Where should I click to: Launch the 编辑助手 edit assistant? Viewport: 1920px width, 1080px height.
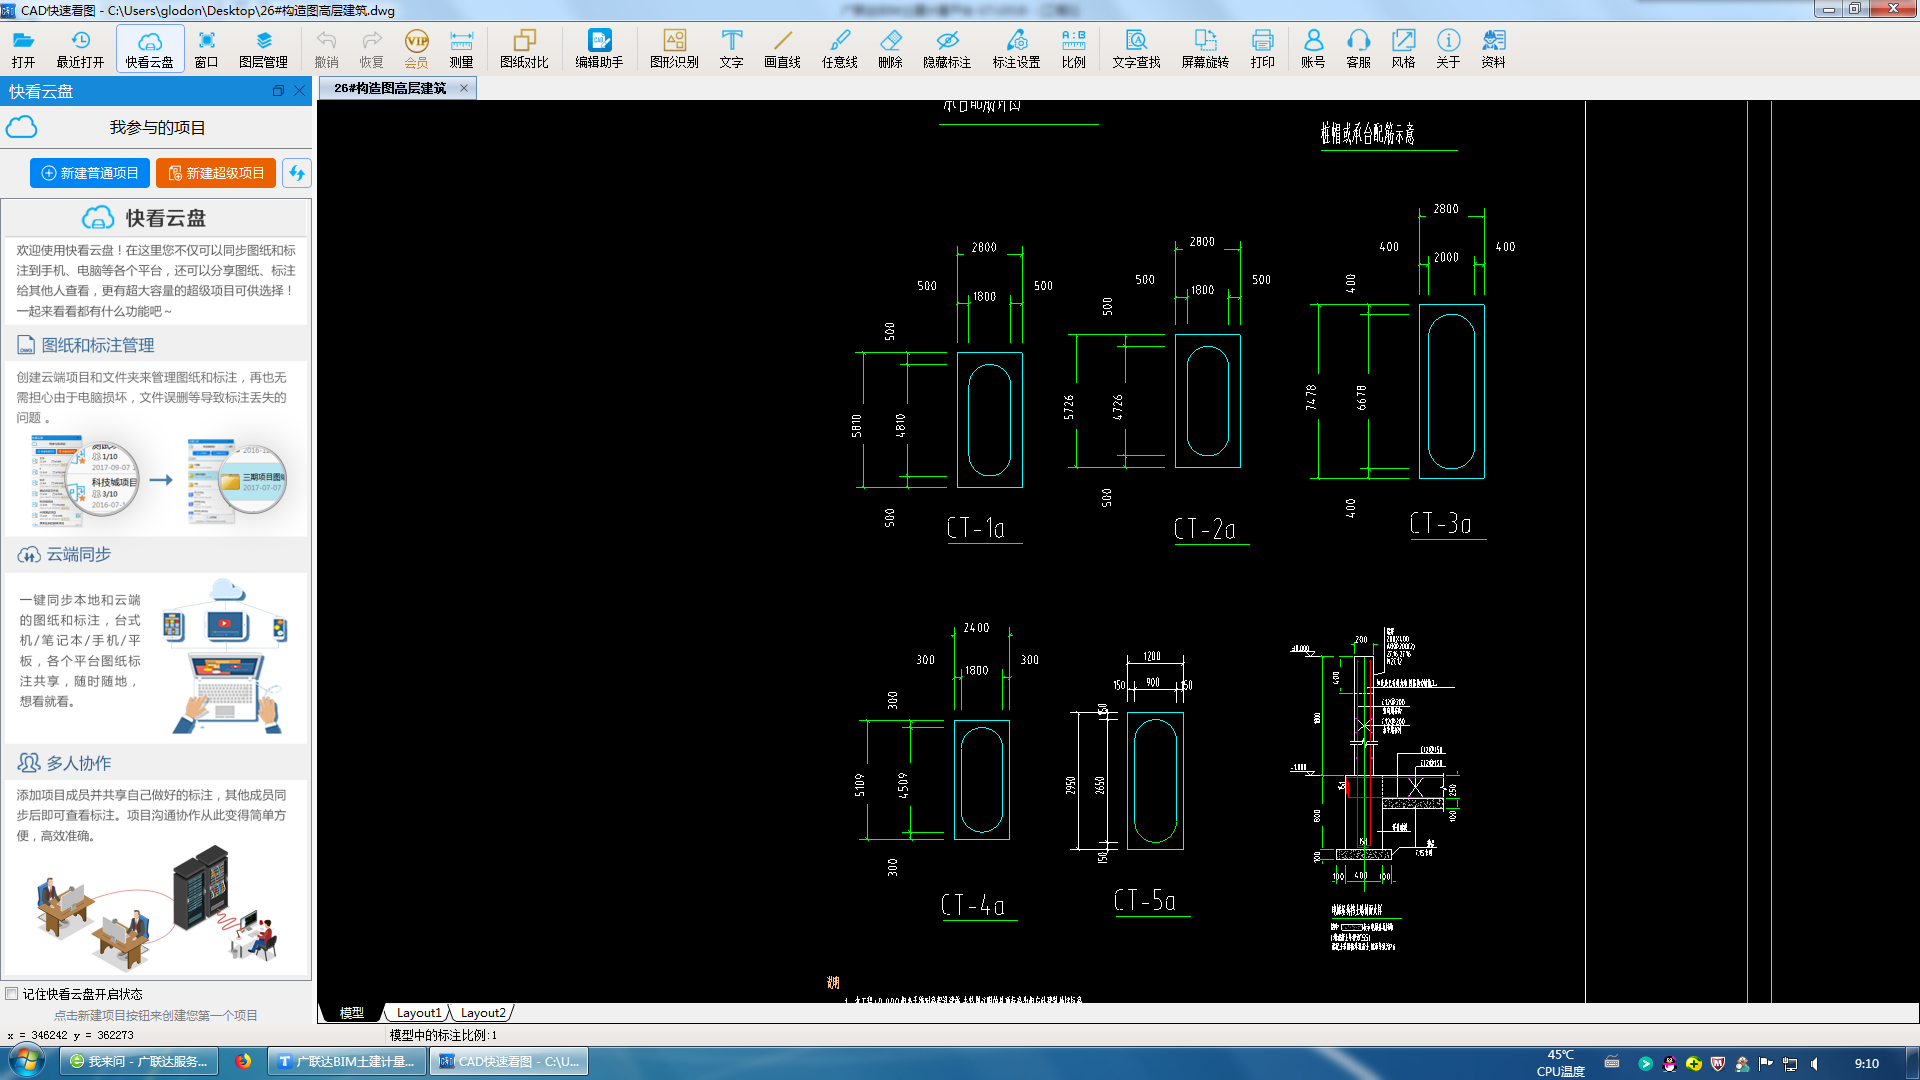point(599,48)
